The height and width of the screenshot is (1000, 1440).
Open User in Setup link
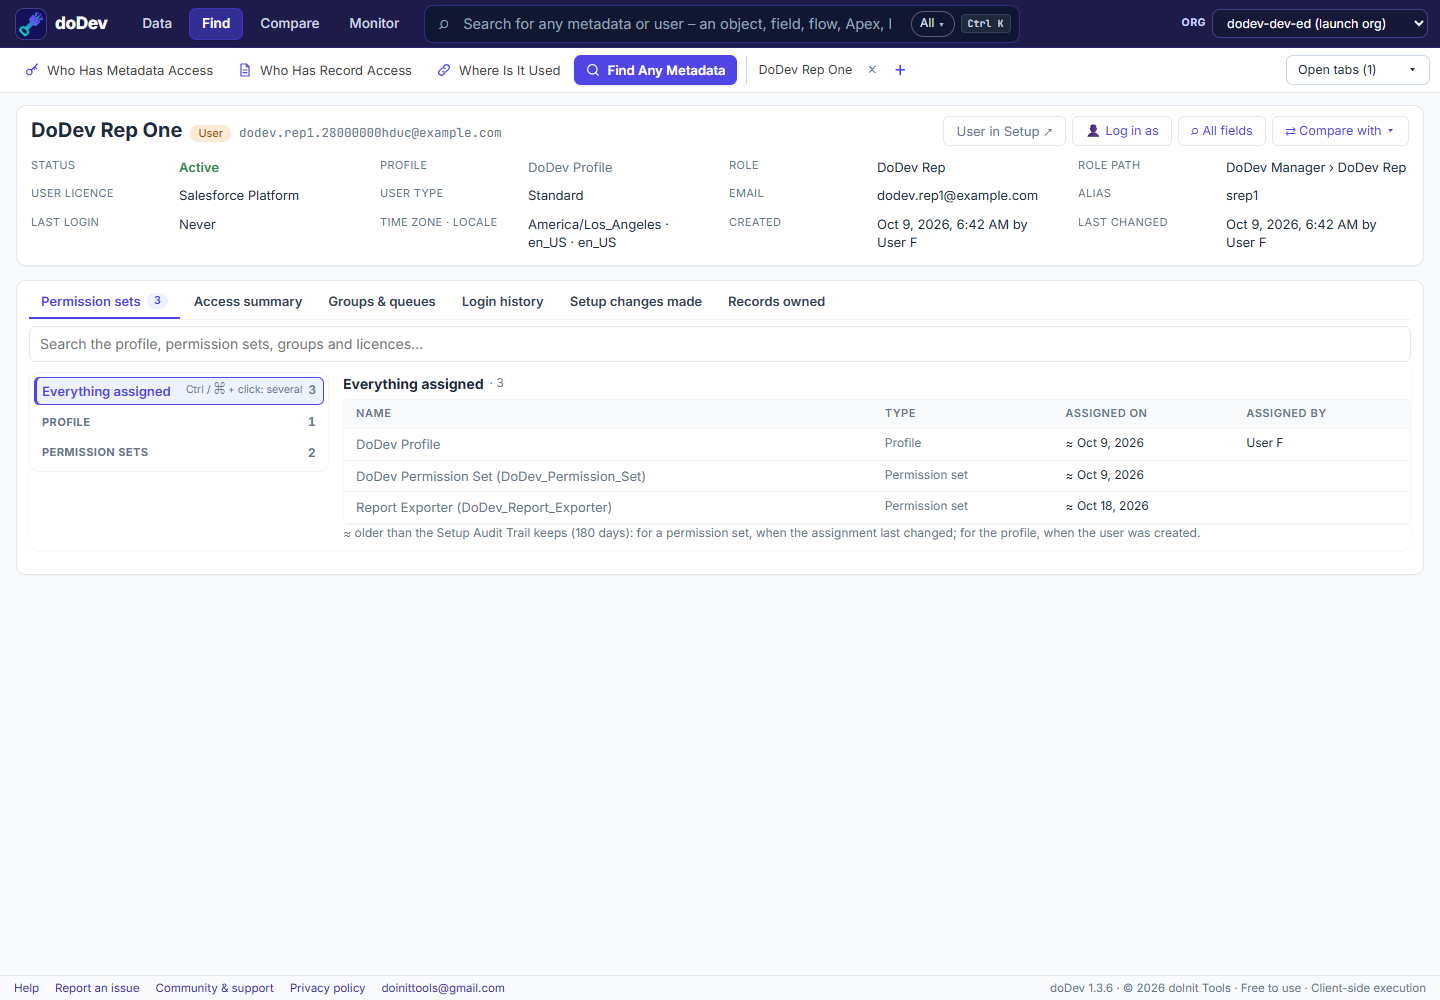coord(1004,131)
